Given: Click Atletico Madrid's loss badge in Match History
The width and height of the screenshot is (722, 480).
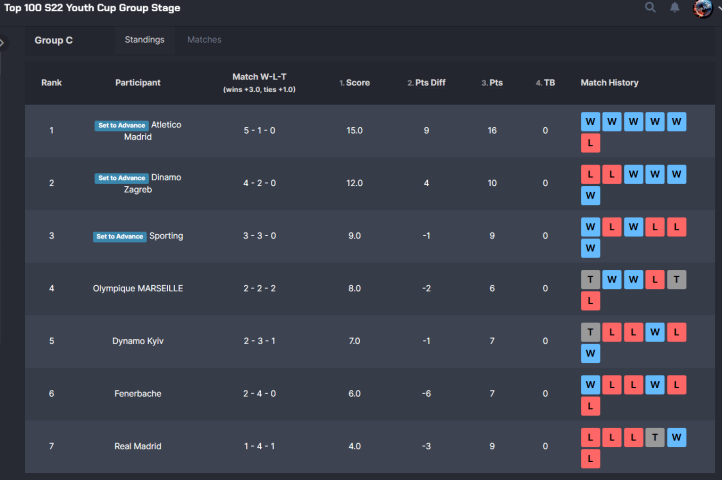Looking at the screenshot, I should point(590,143).
